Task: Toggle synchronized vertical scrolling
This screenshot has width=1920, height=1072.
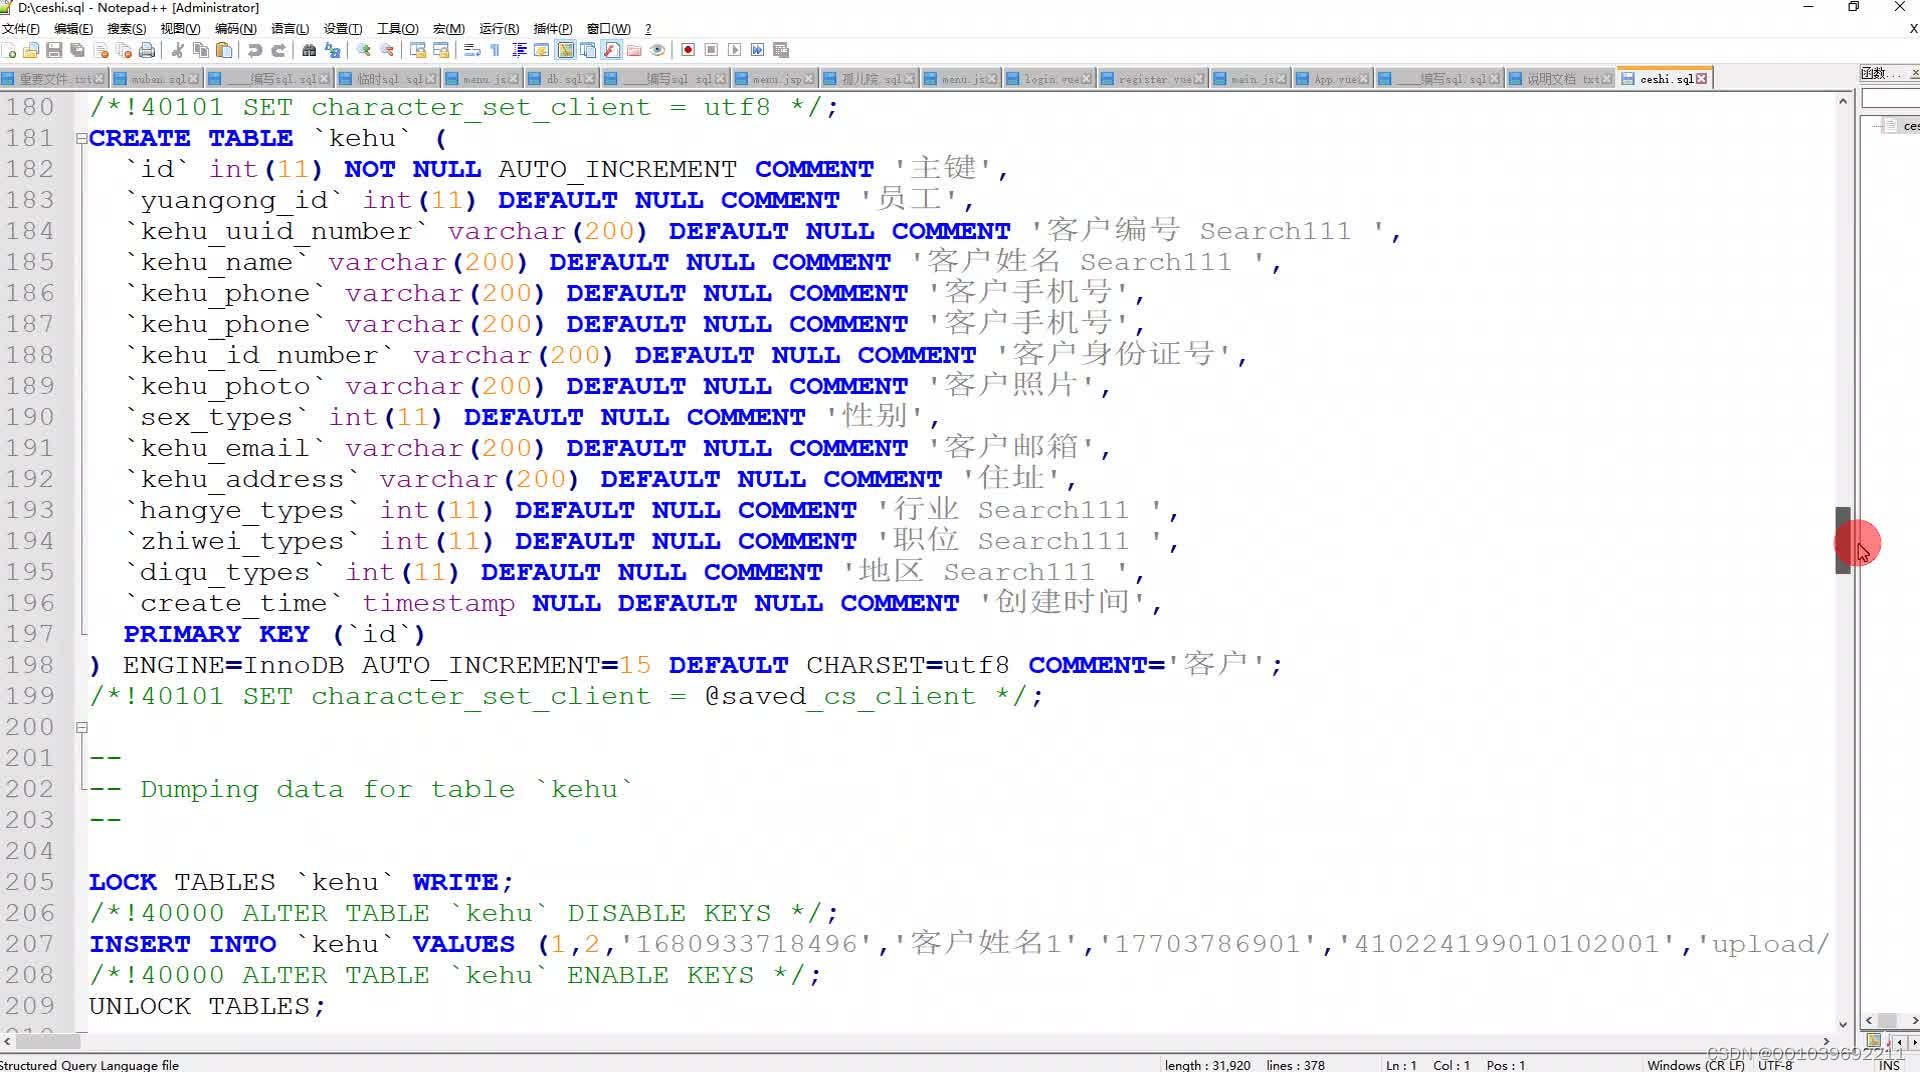Action: click(418, 50)
